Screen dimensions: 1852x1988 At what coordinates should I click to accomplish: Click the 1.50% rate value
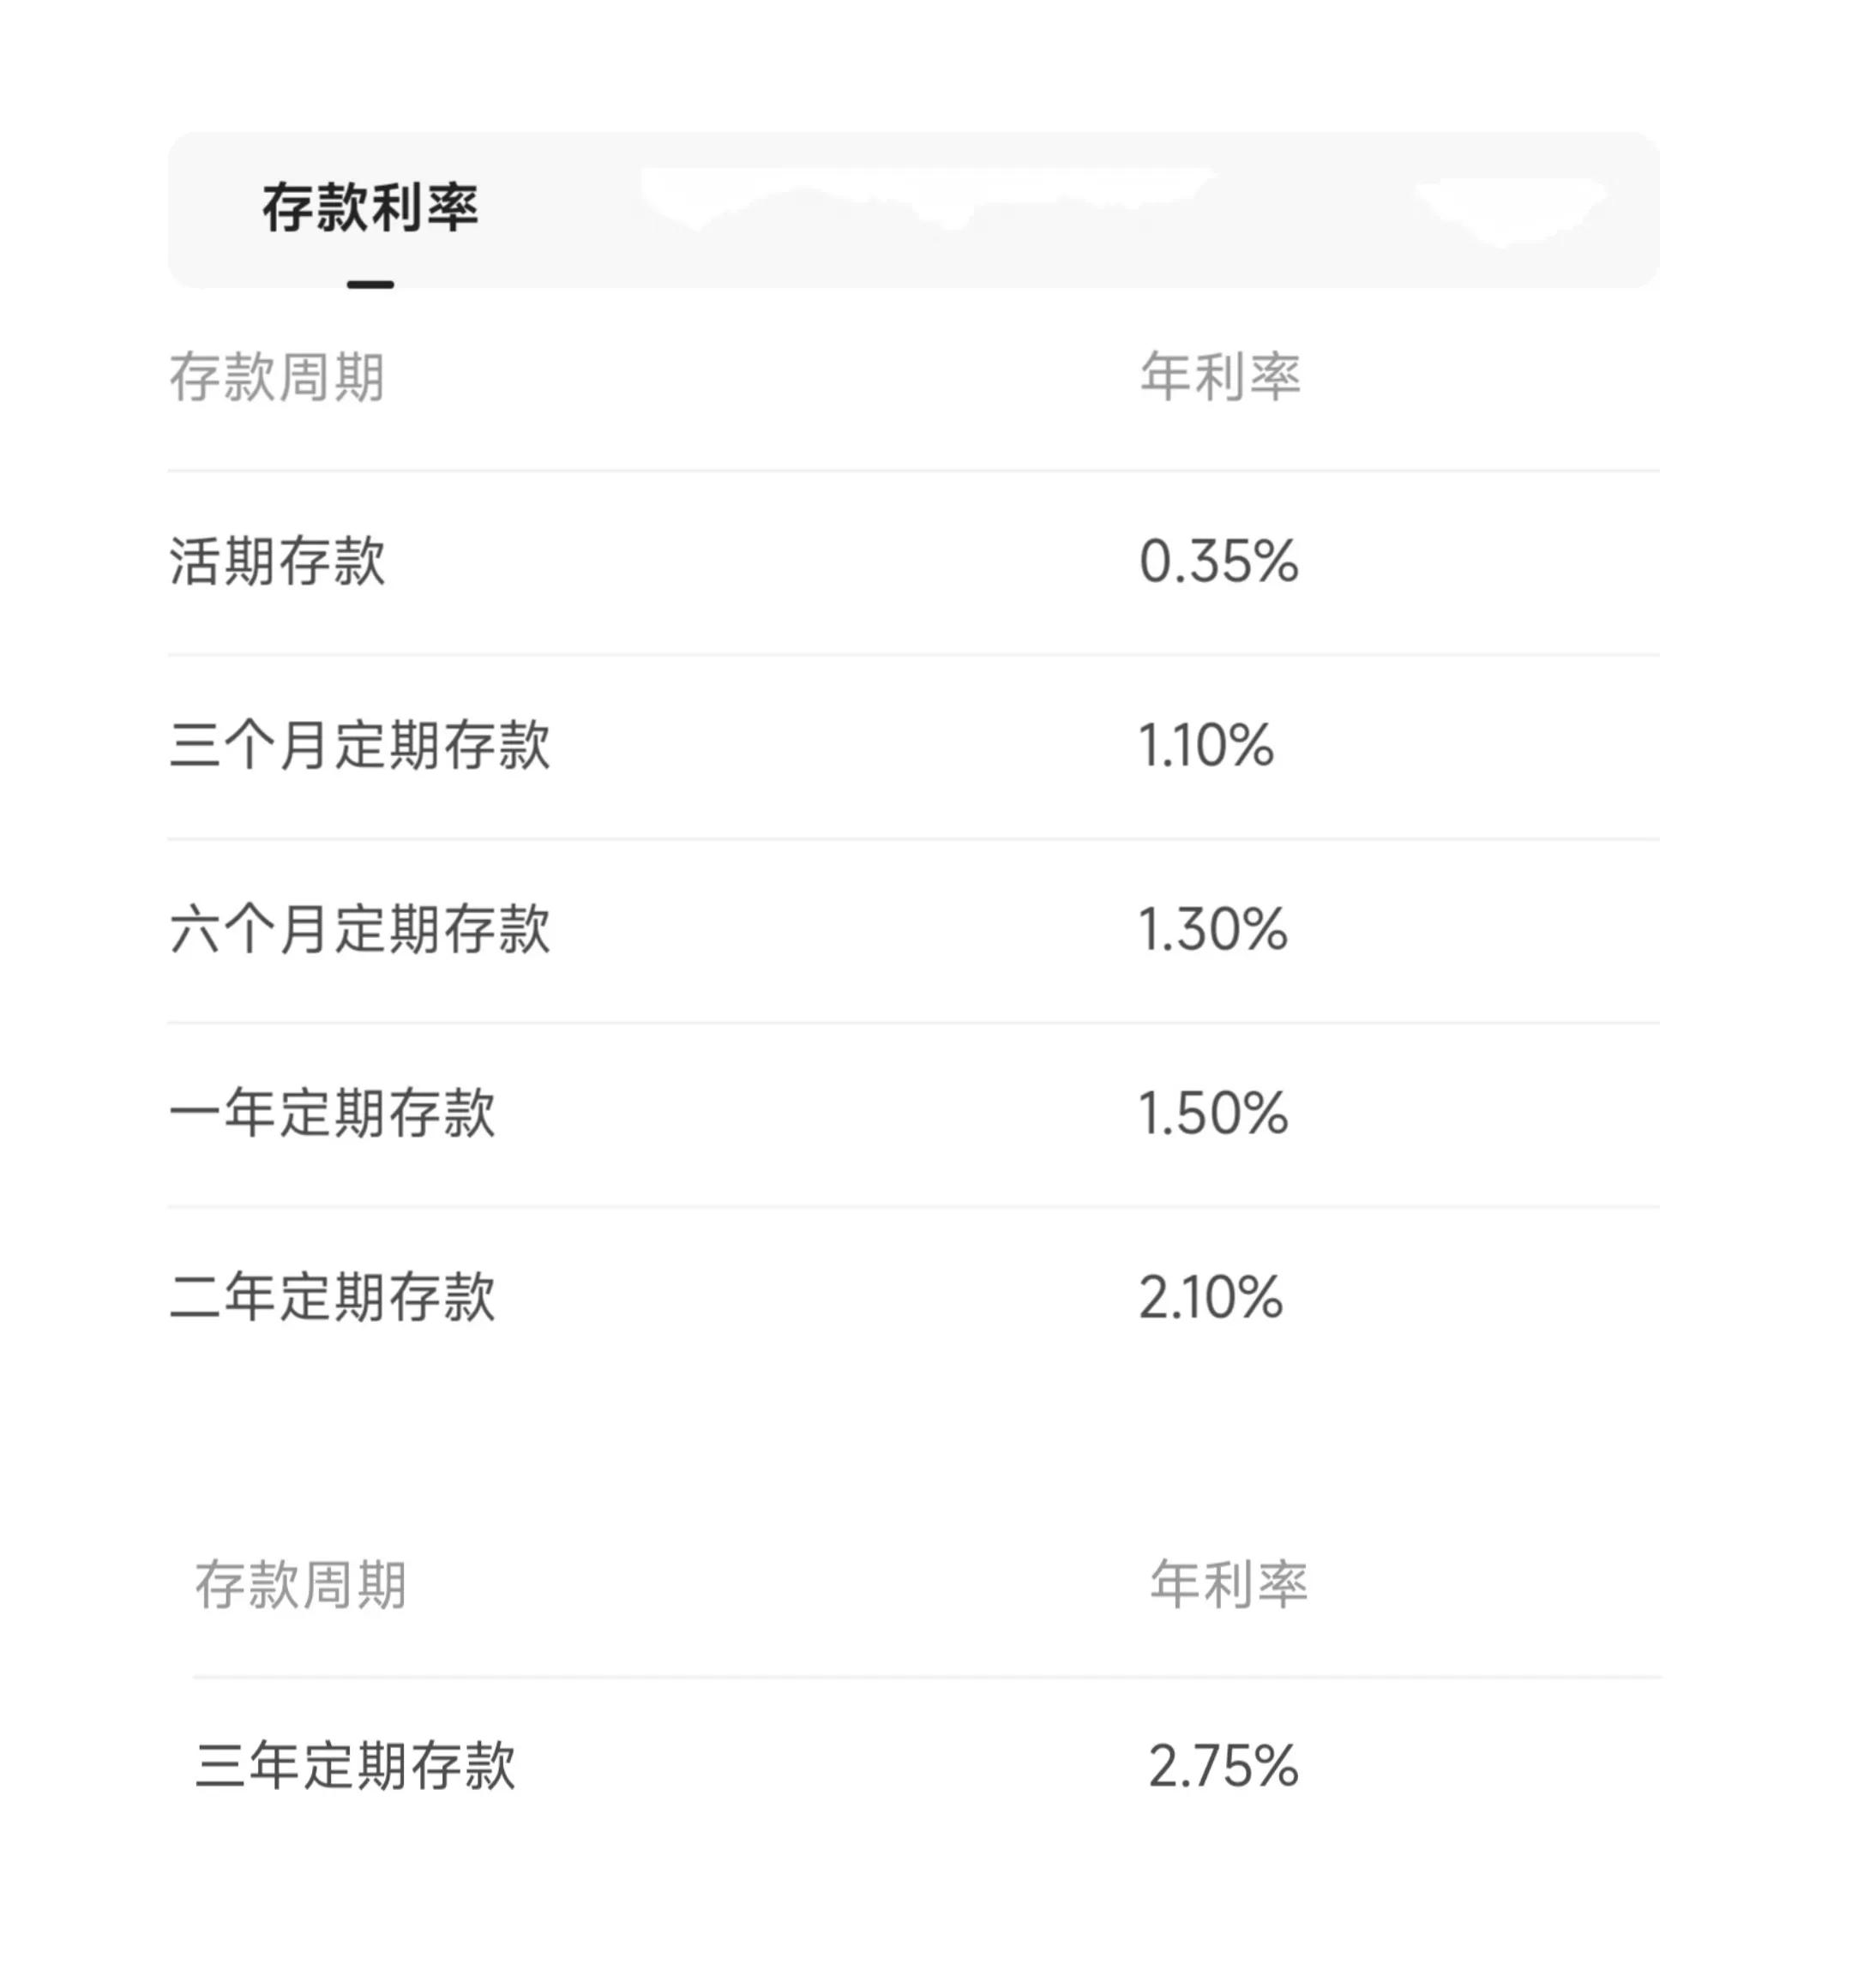(x=1212, y=1113)
